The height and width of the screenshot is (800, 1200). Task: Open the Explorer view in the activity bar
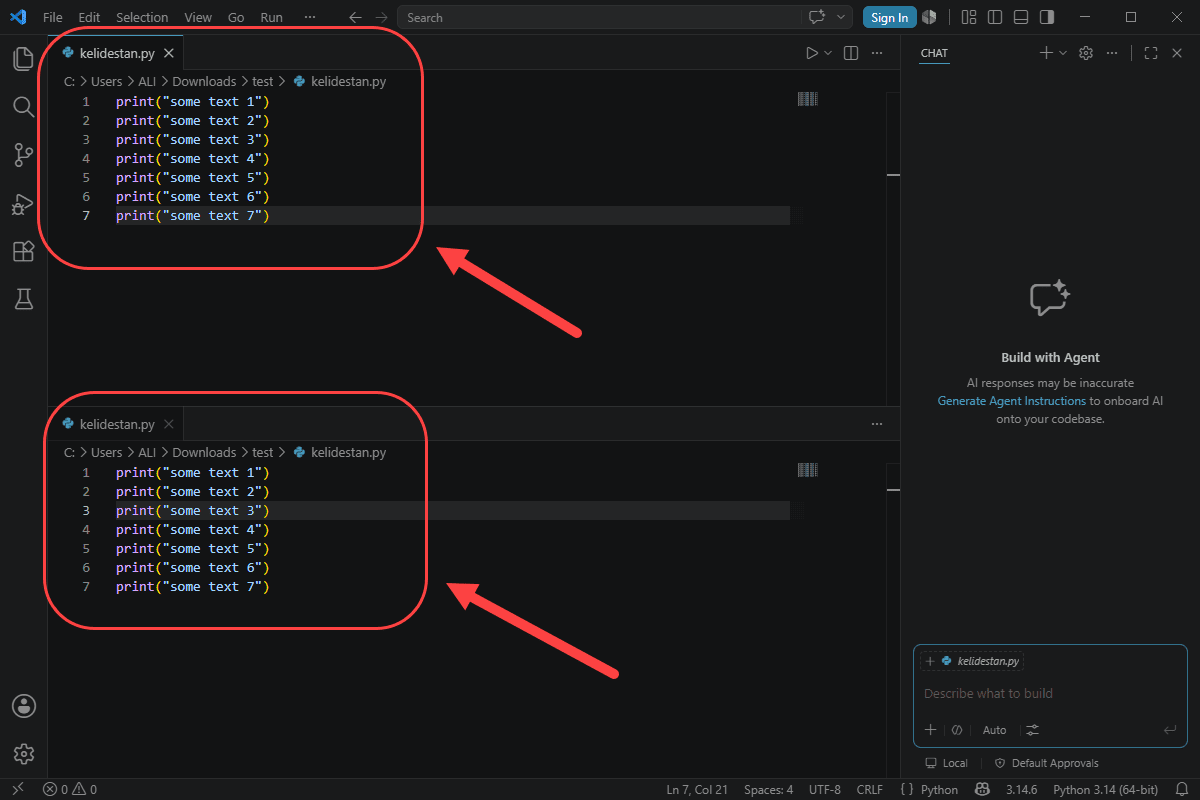[24, 58]
